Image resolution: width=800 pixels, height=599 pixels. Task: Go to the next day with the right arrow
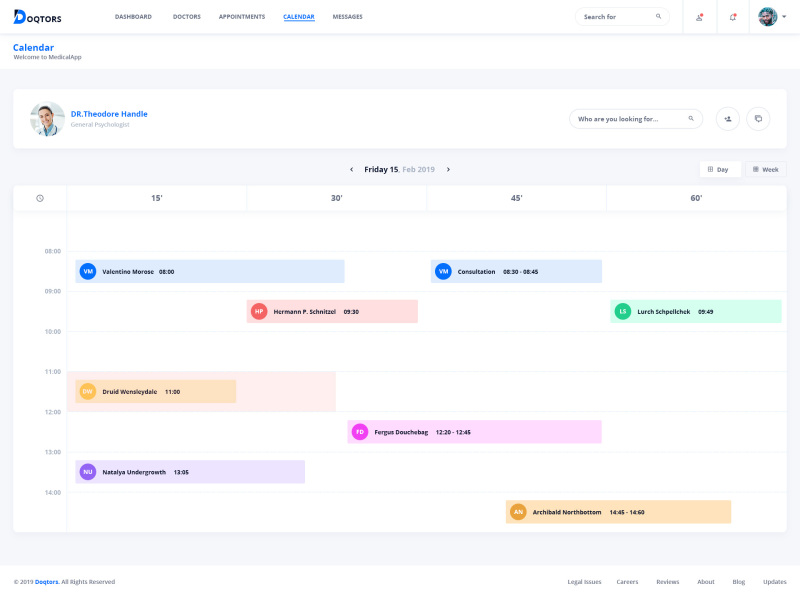[448, 169]
